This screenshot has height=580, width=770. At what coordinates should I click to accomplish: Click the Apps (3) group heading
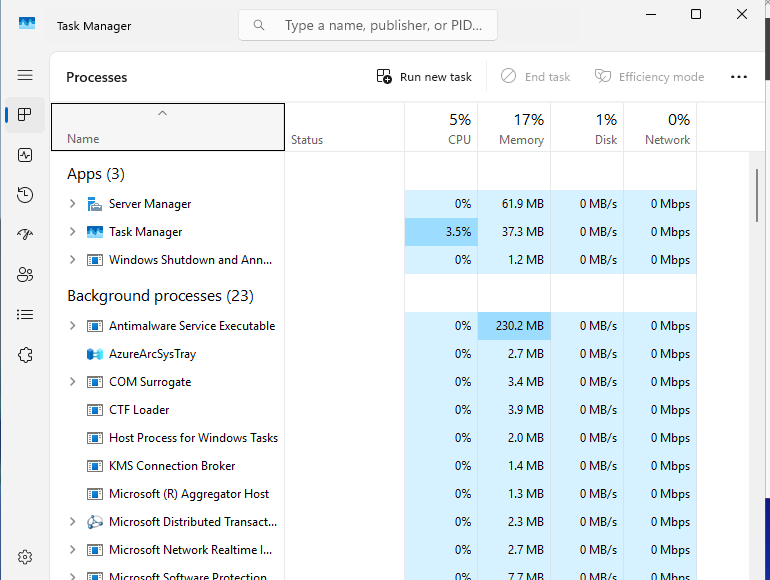tap(96, 174)
